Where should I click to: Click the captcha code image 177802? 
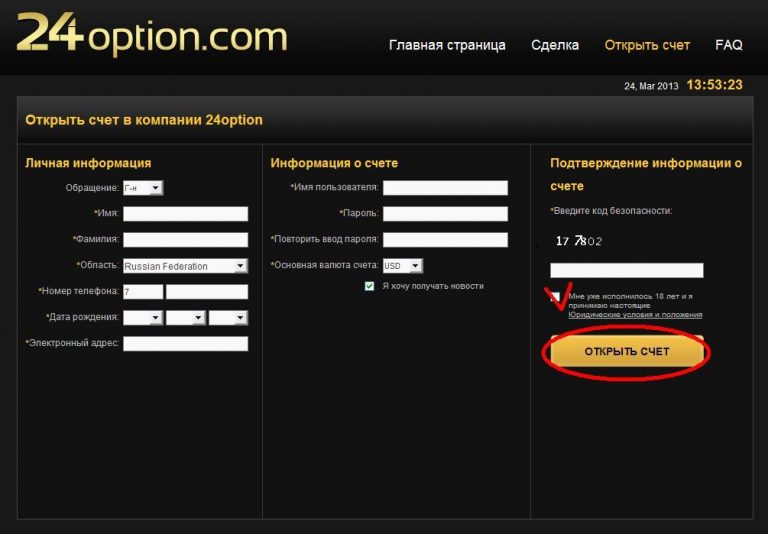tap(578, 241)
